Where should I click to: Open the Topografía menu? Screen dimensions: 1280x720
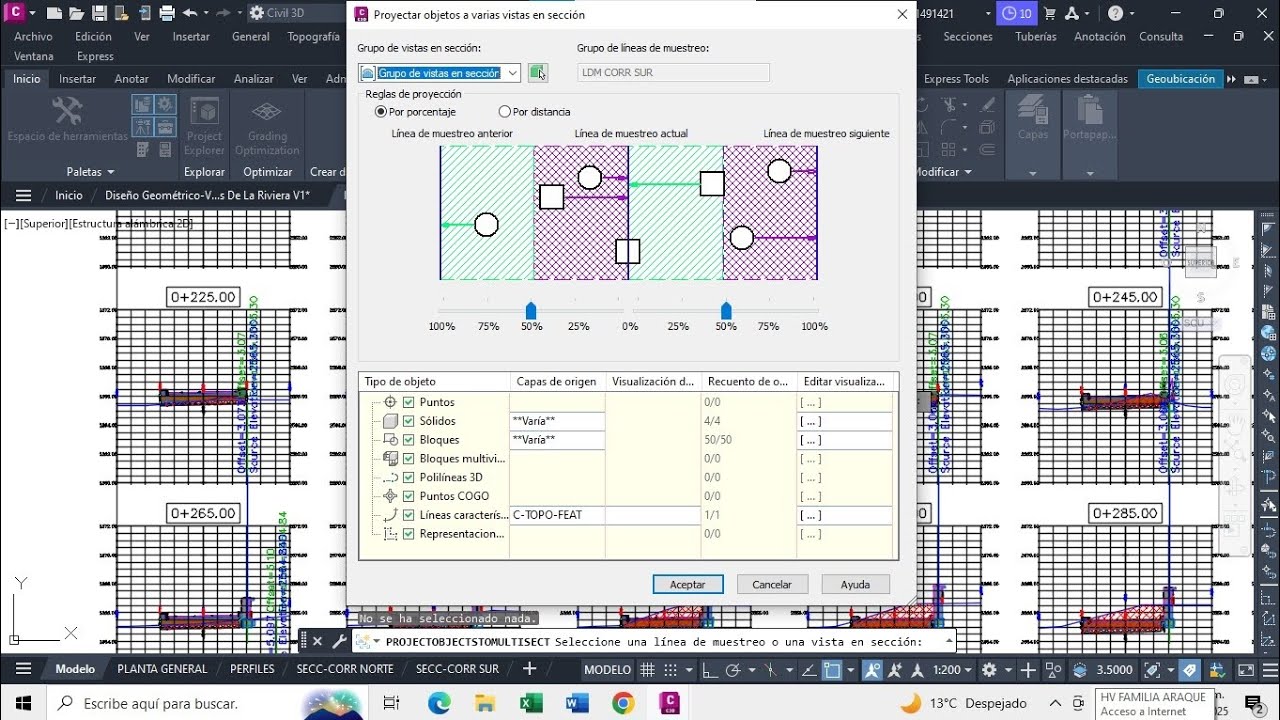(x=313, y=36)
